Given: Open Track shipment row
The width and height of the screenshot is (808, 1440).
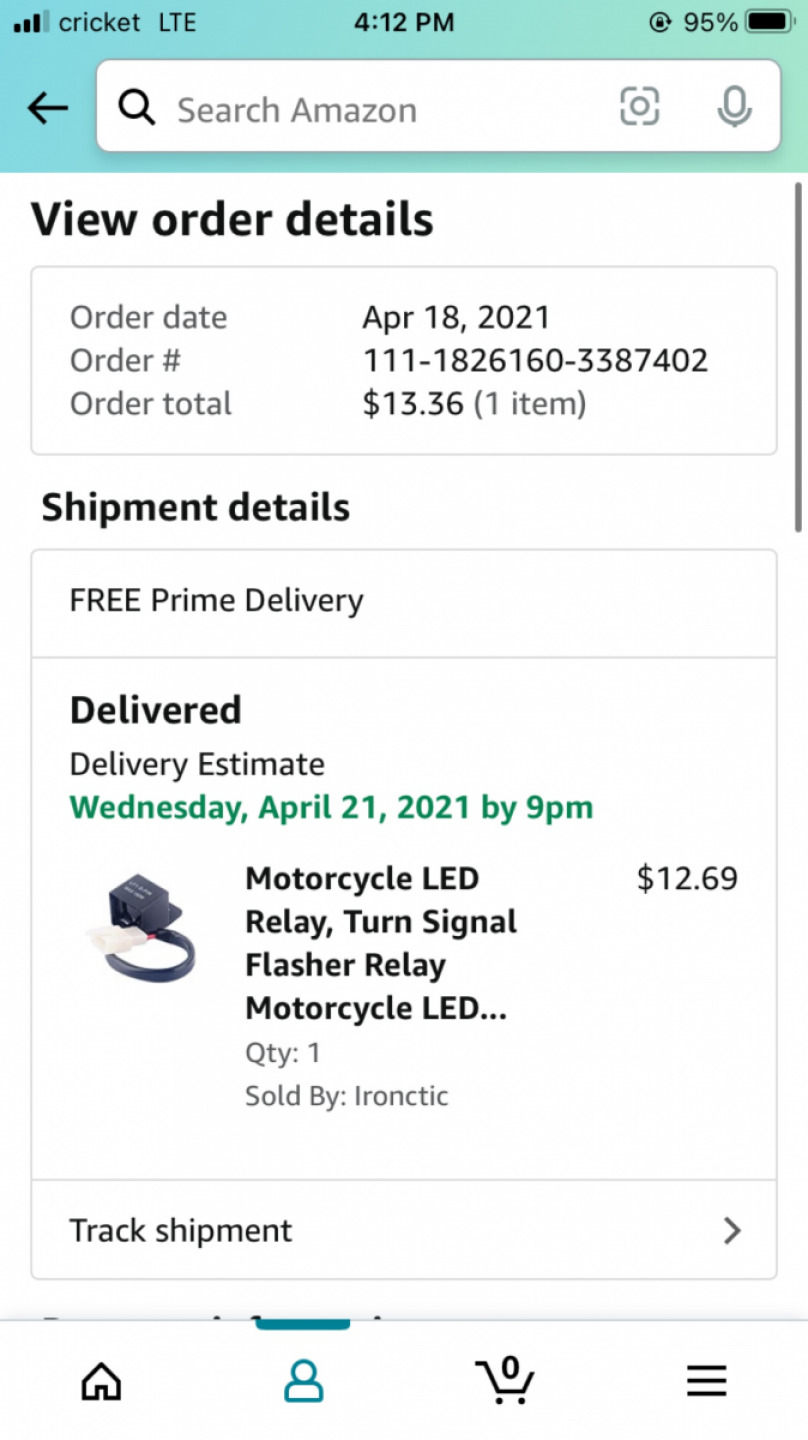Looking at the screenshot, I should [404, 1230].
